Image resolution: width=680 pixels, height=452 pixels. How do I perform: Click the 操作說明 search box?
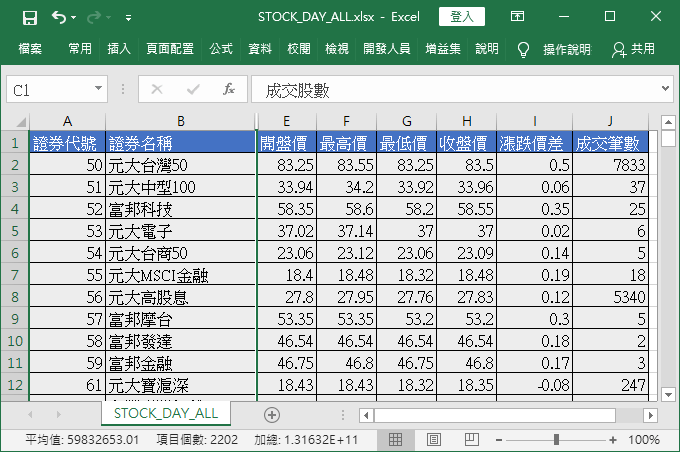(567, 49)
